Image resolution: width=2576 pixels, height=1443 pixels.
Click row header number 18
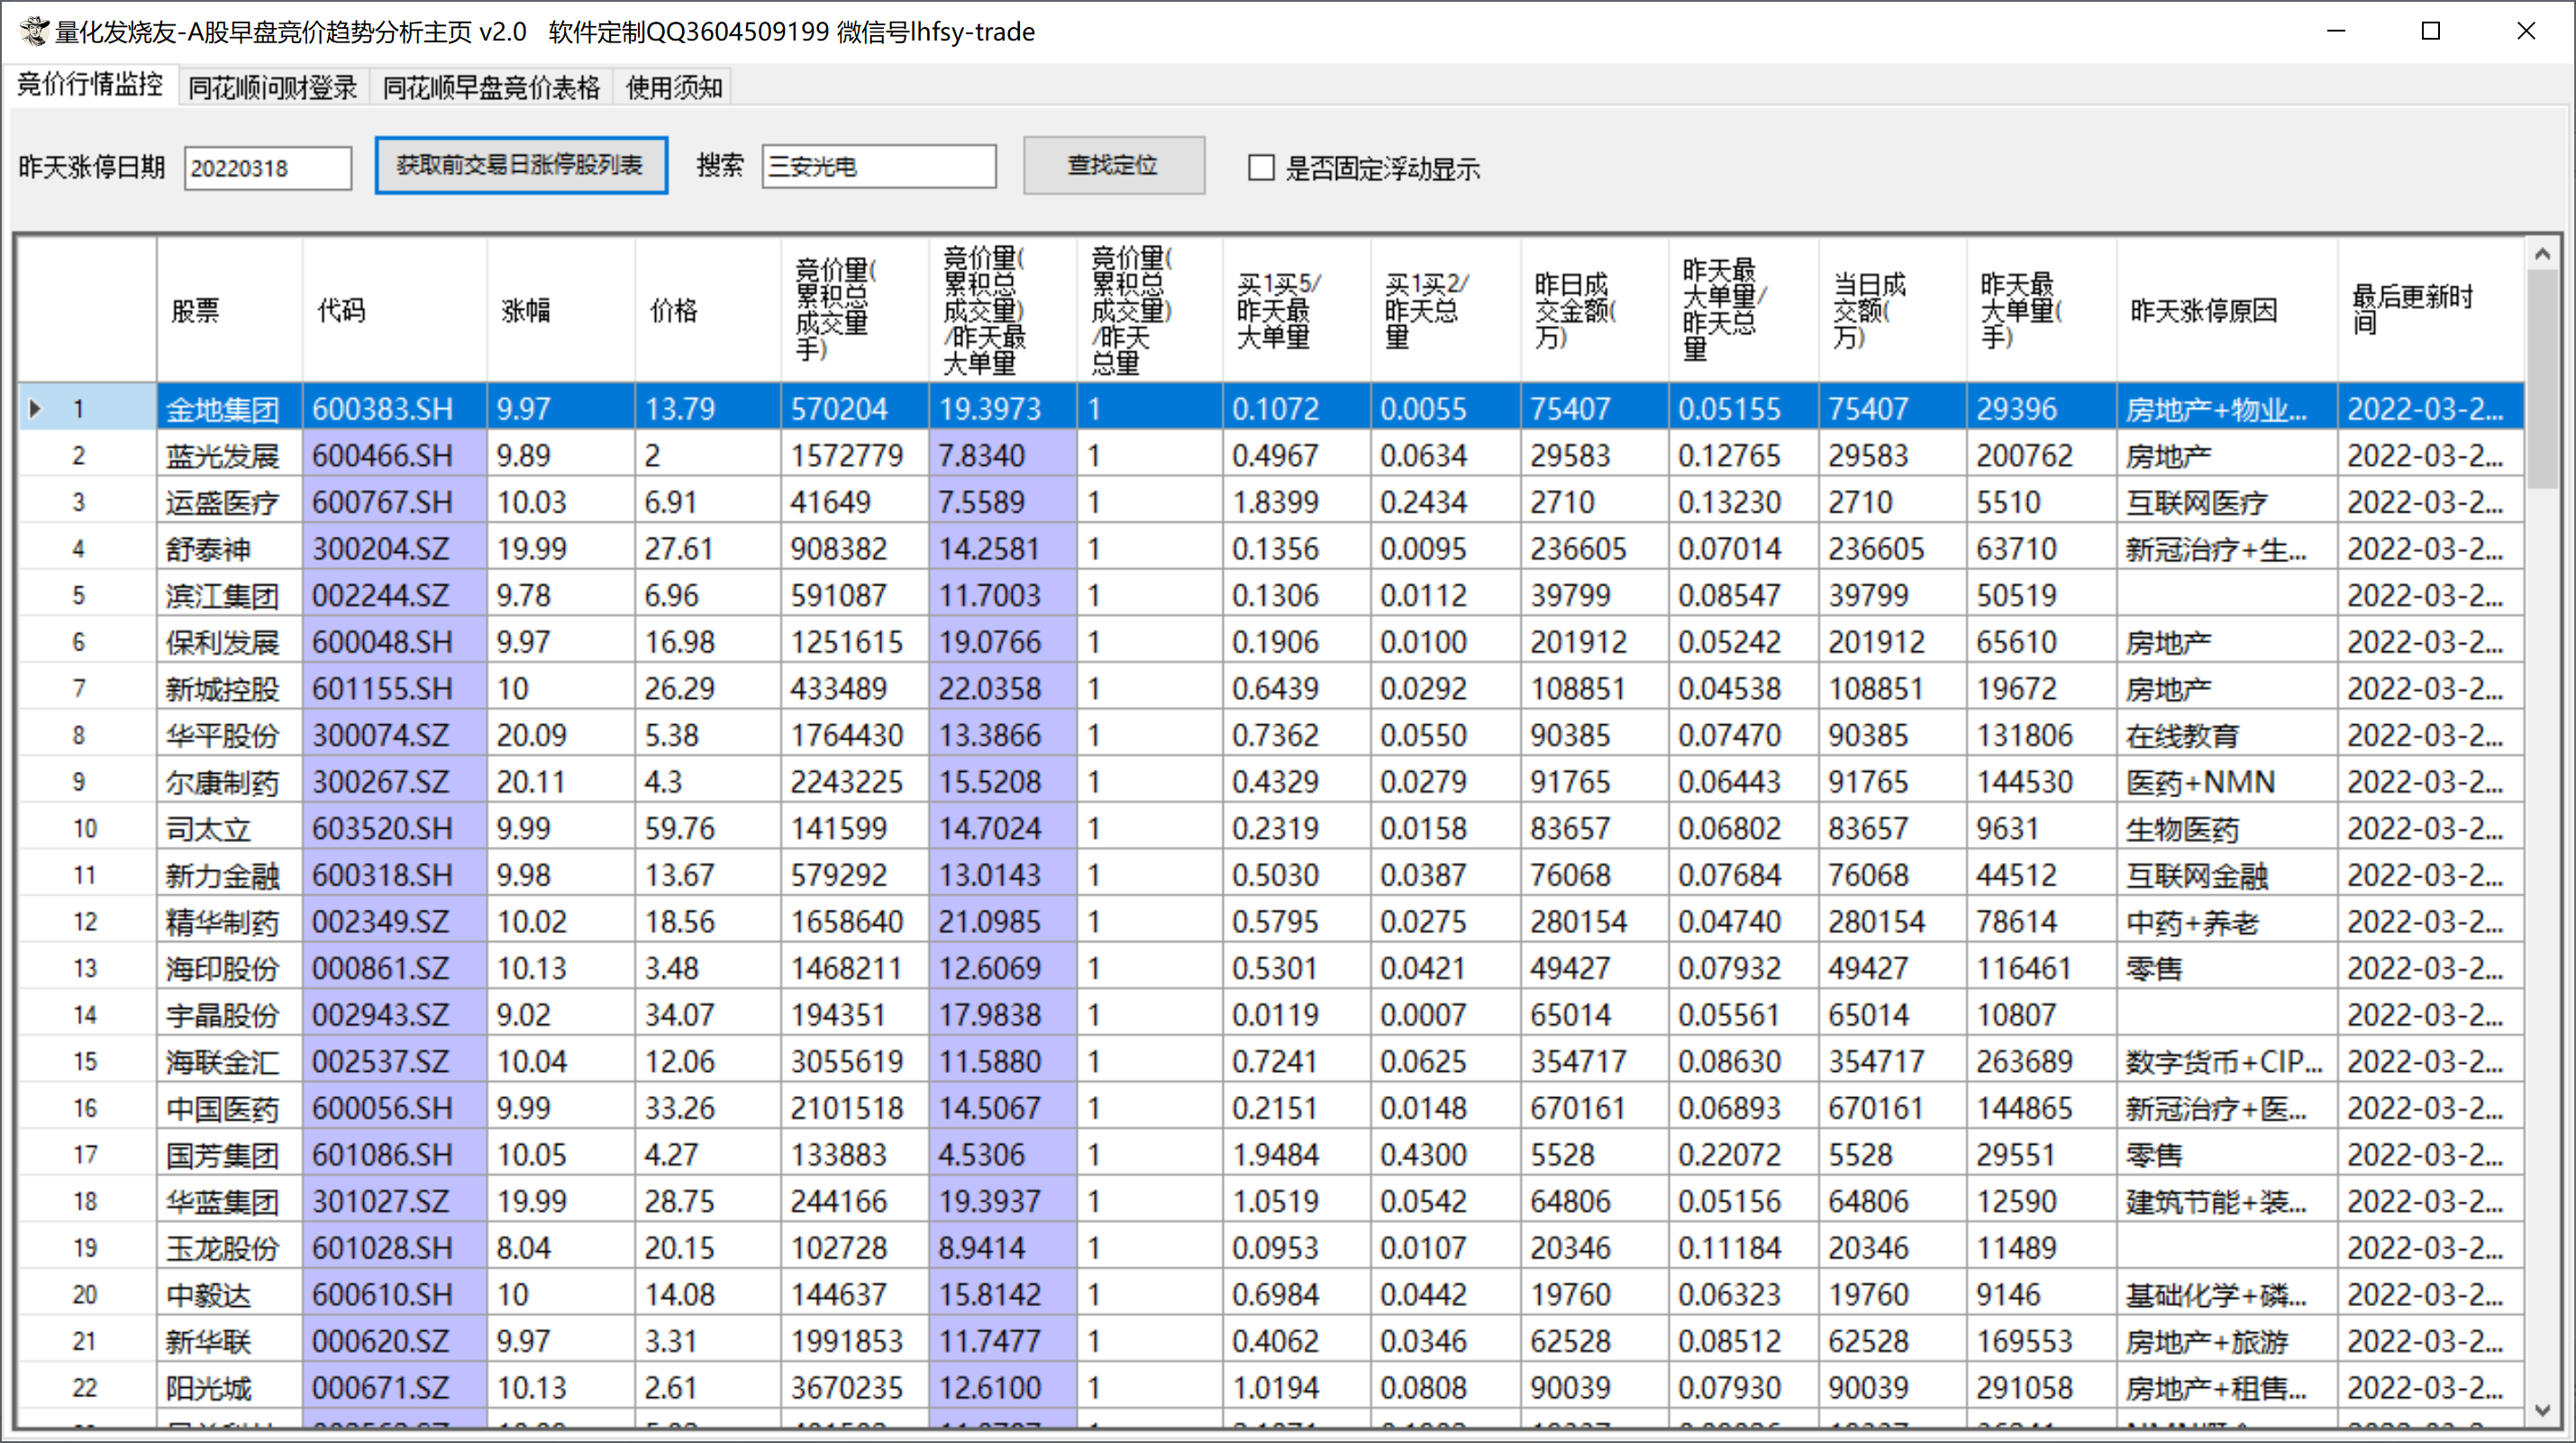(x=86, y=1201)
